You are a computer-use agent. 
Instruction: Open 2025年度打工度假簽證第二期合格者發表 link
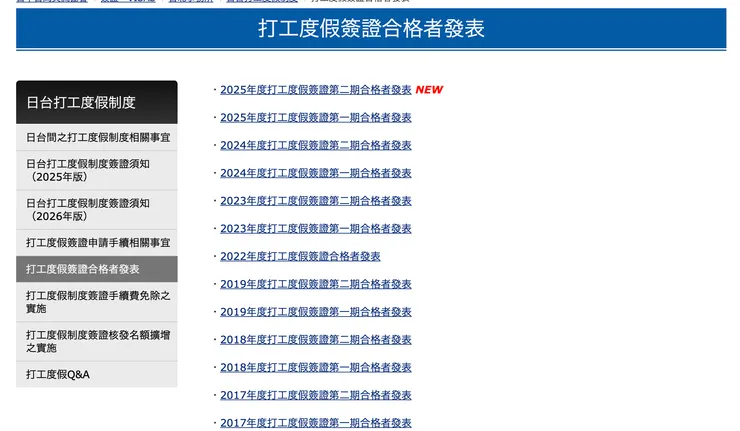point(316,90)
